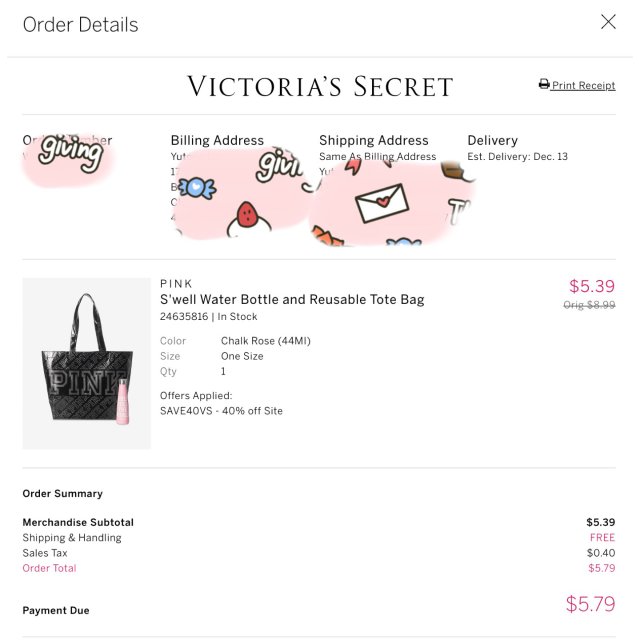Open the S'well Water Bottle product title

pos(292,299)
